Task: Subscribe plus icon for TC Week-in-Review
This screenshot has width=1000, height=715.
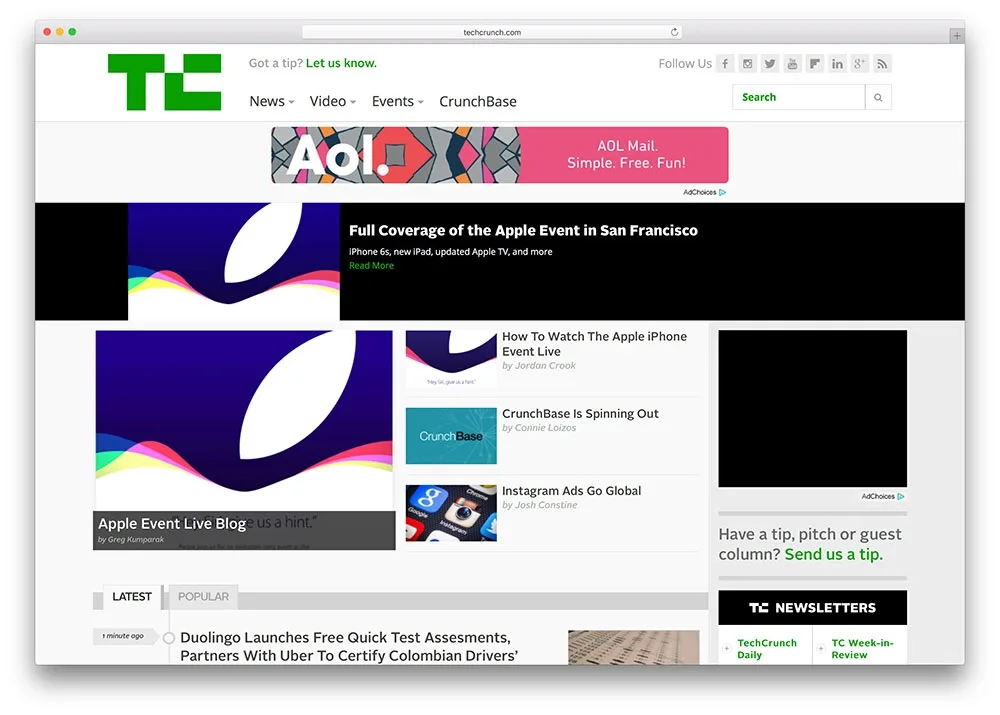Action: pyautogui.click(x=821, y=649)
